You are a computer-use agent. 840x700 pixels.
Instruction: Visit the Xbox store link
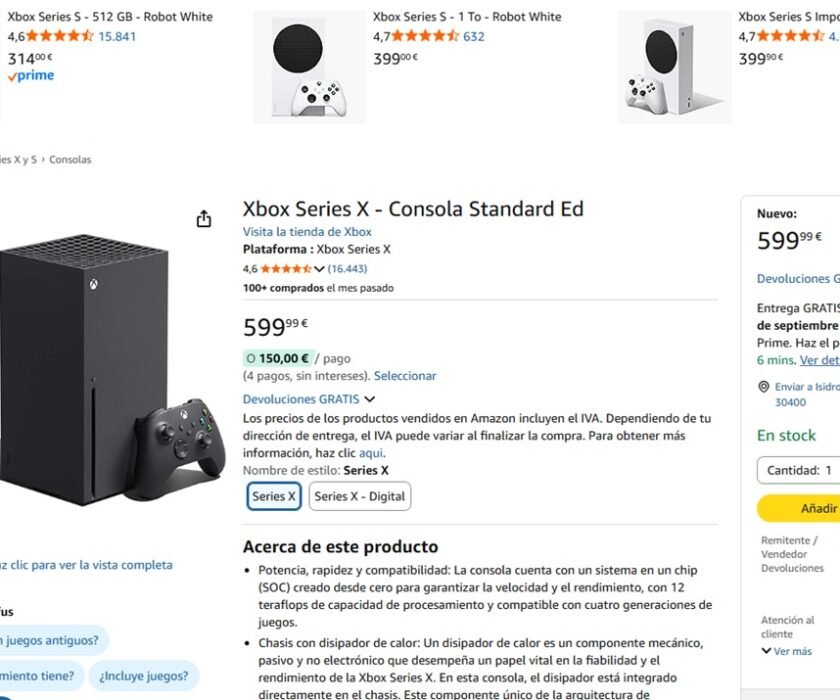pos(307,232)
